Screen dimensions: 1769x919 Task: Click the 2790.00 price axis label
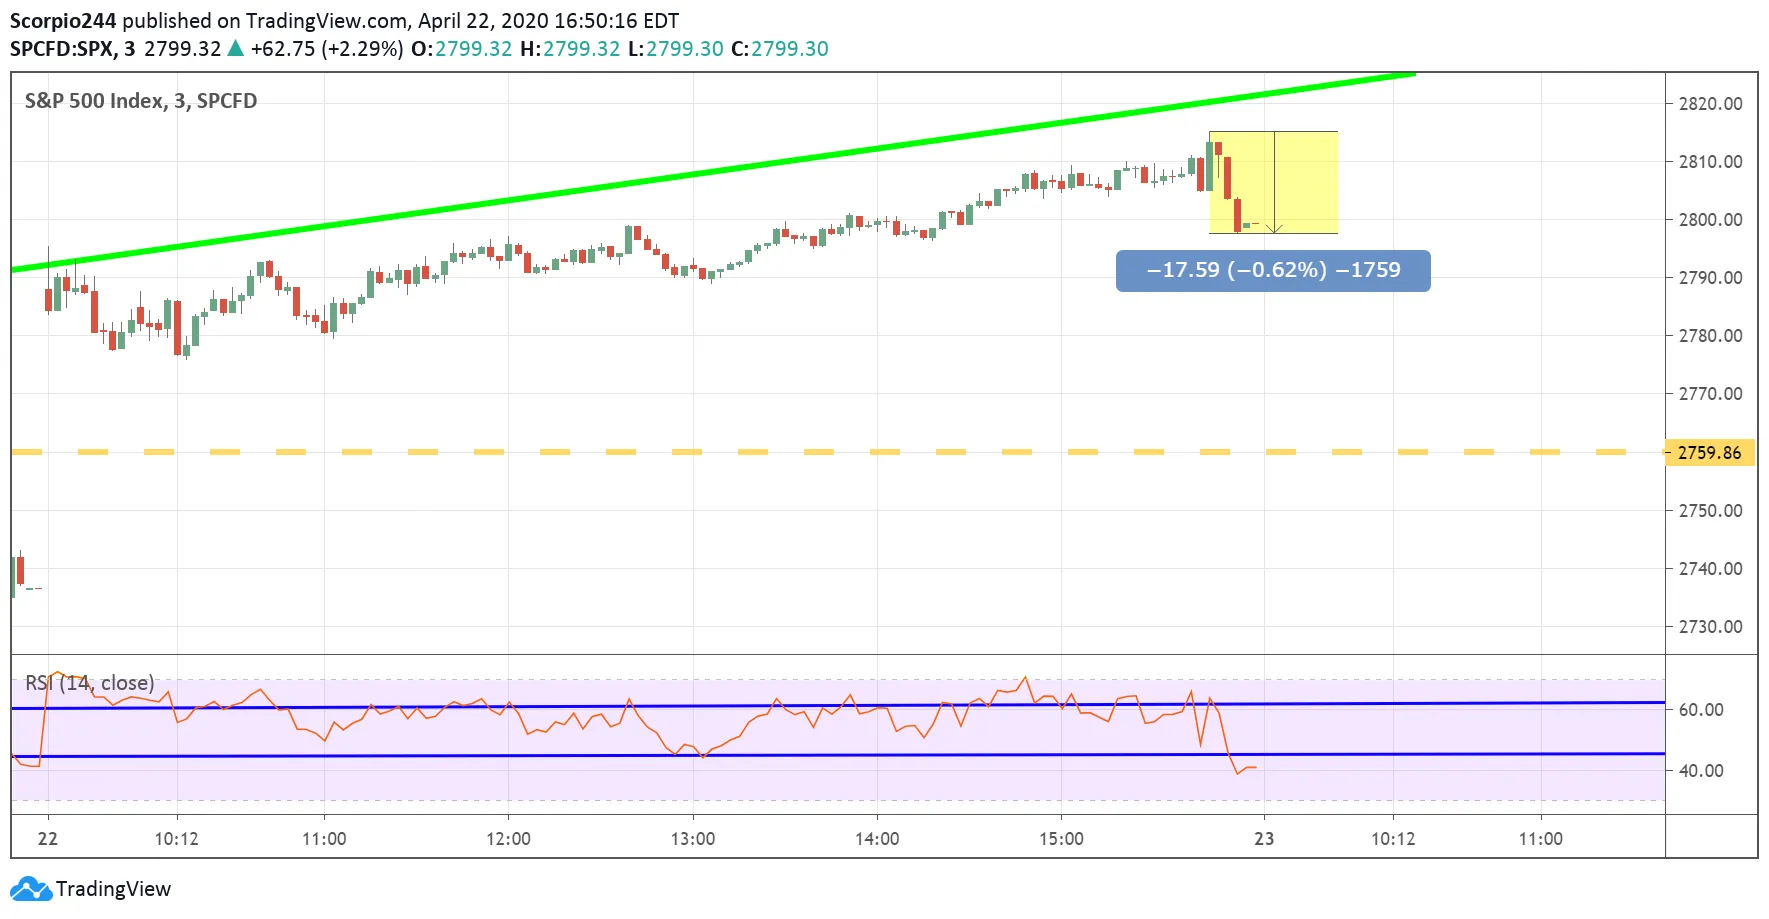click(1710, 278)
